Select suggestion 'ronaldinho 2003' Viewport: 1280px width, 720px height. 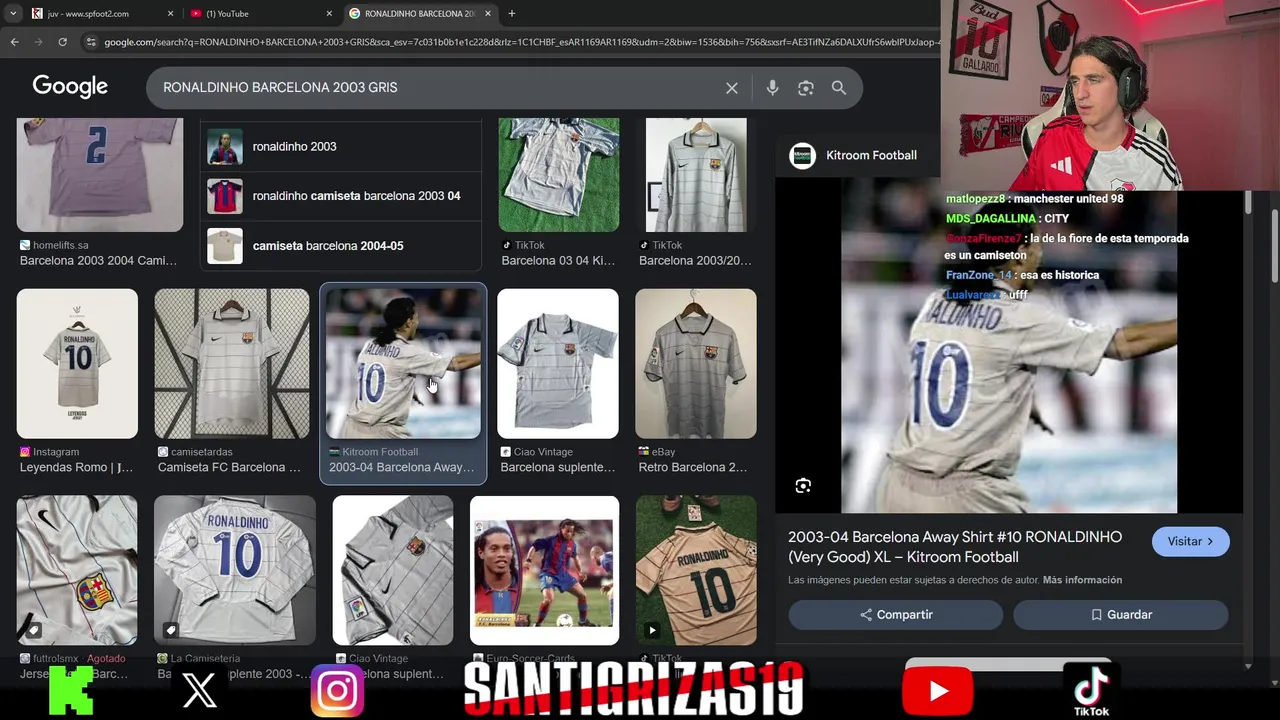click(341, 146)
